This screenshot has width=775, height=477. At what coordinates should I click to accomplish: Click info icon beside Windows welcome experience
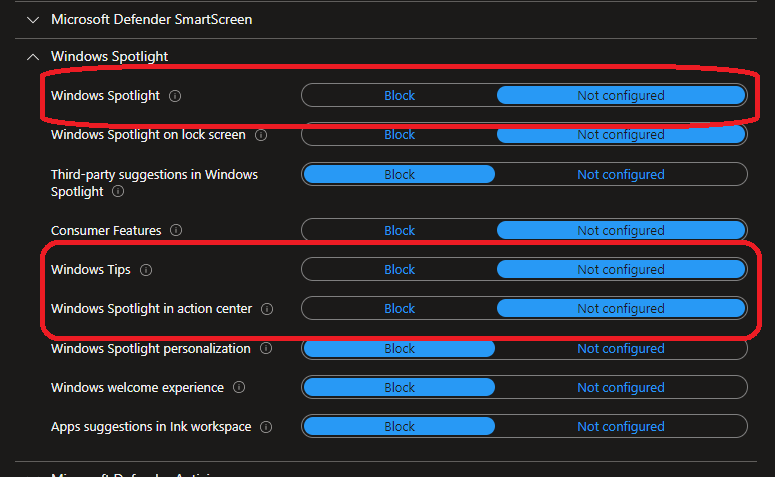[x=239, y=388]
